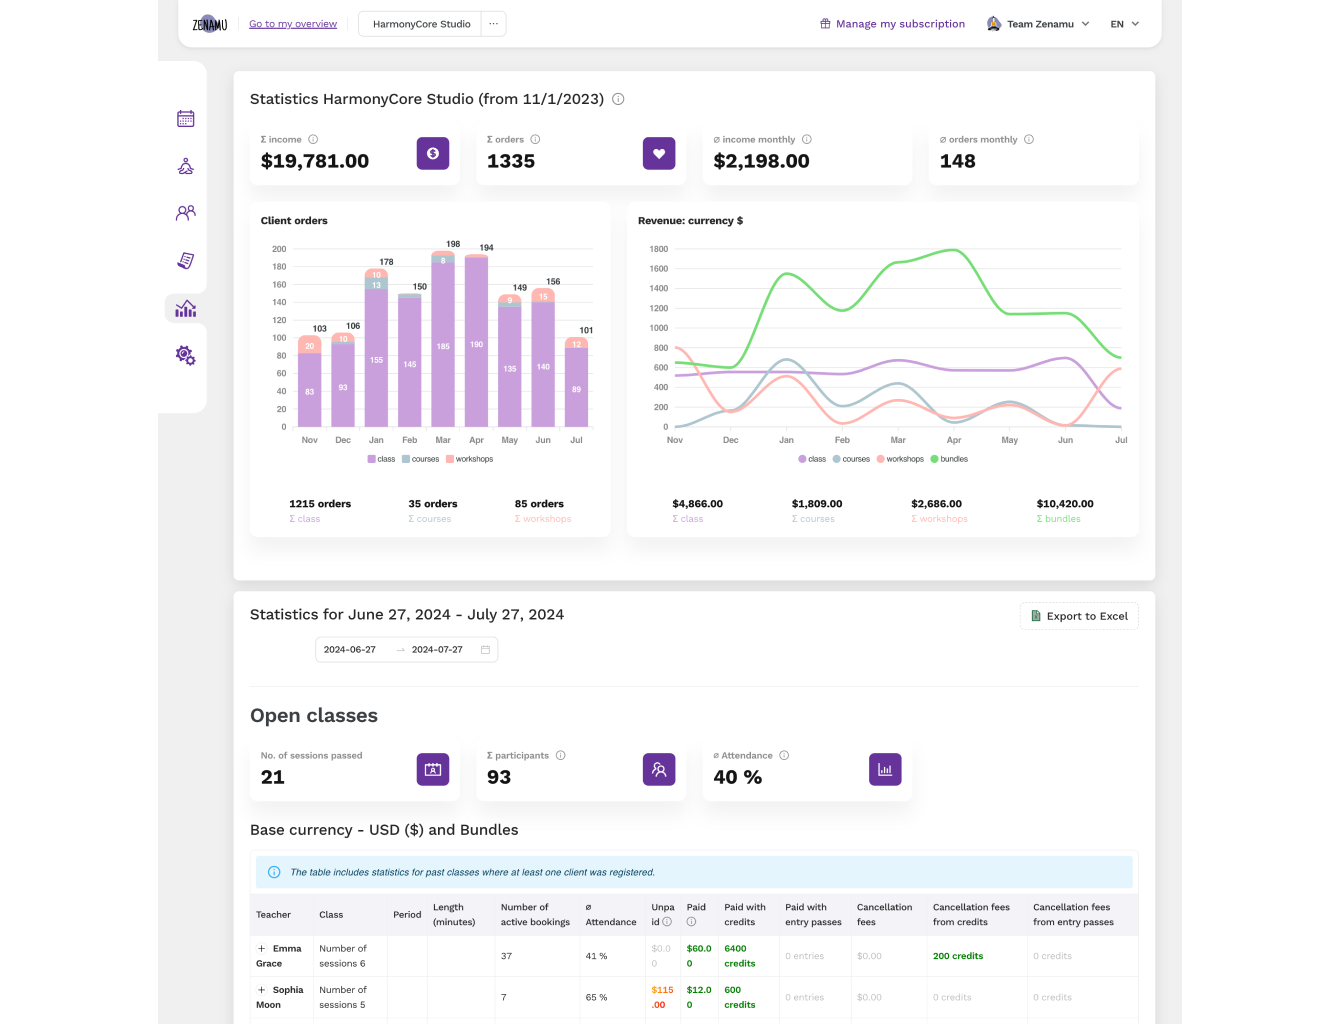Open the calendar icon in sidebar

(x=185, y=119)
